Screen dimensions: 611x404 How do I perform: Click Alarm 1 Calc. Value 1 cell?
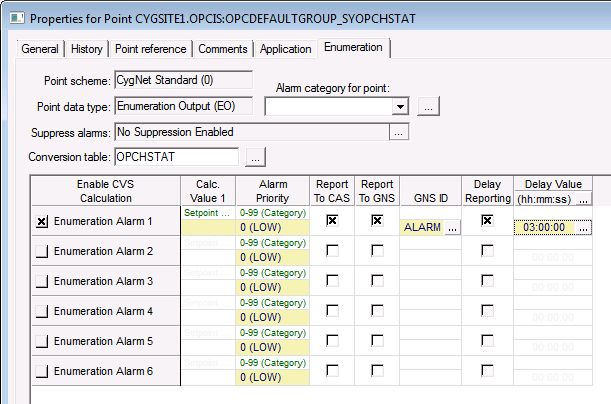pyautogui.click(x=208, y=228)
